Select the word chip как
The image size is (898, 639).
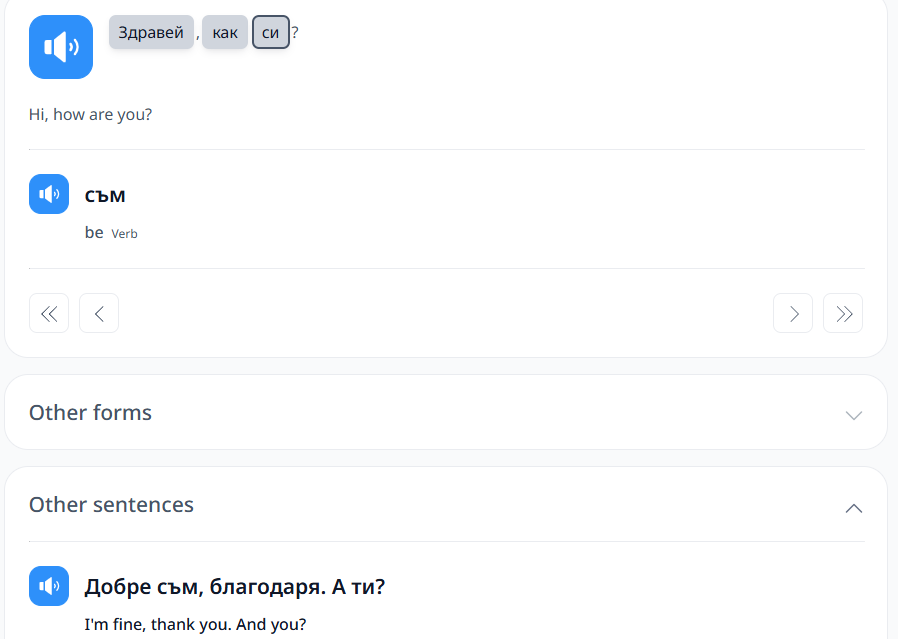click(224, 32)
